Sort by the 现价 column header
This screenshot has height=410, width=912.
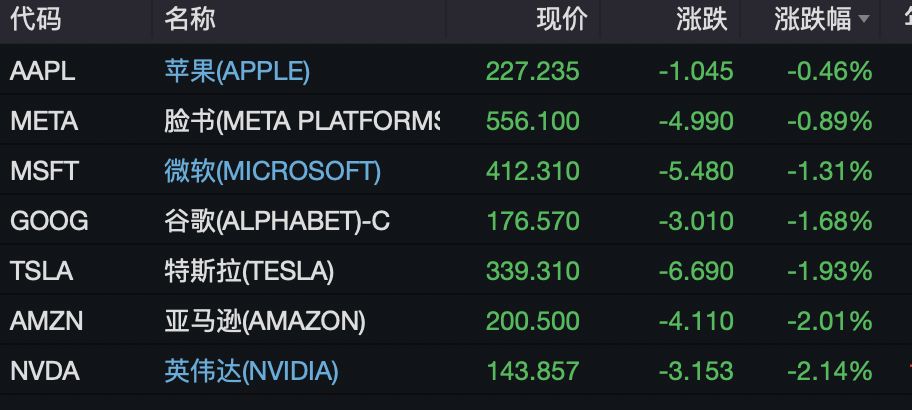(x=562, y=19)
